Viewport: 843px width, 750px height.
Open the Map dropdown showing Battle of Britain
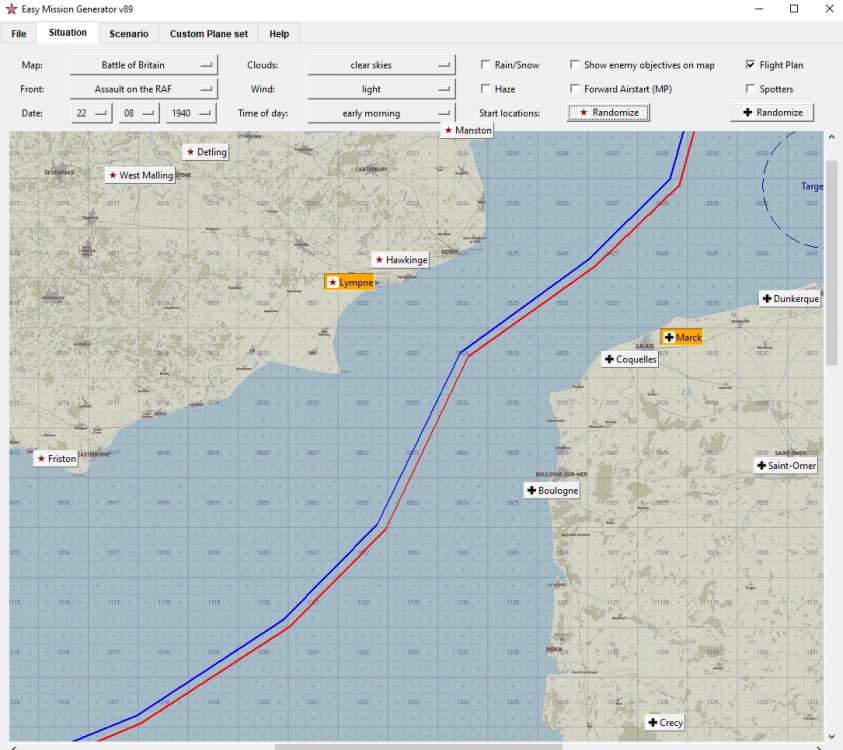[144, 65]
